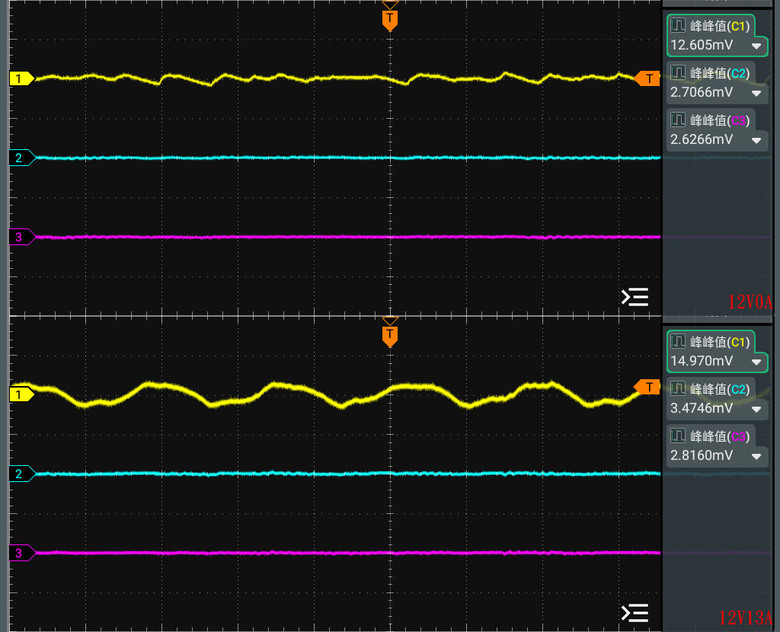Select yellow channel 1 marker in 12V13A capture
This screenshot has height=632, width=780.
pyautogui.click(x=22, y=395)
